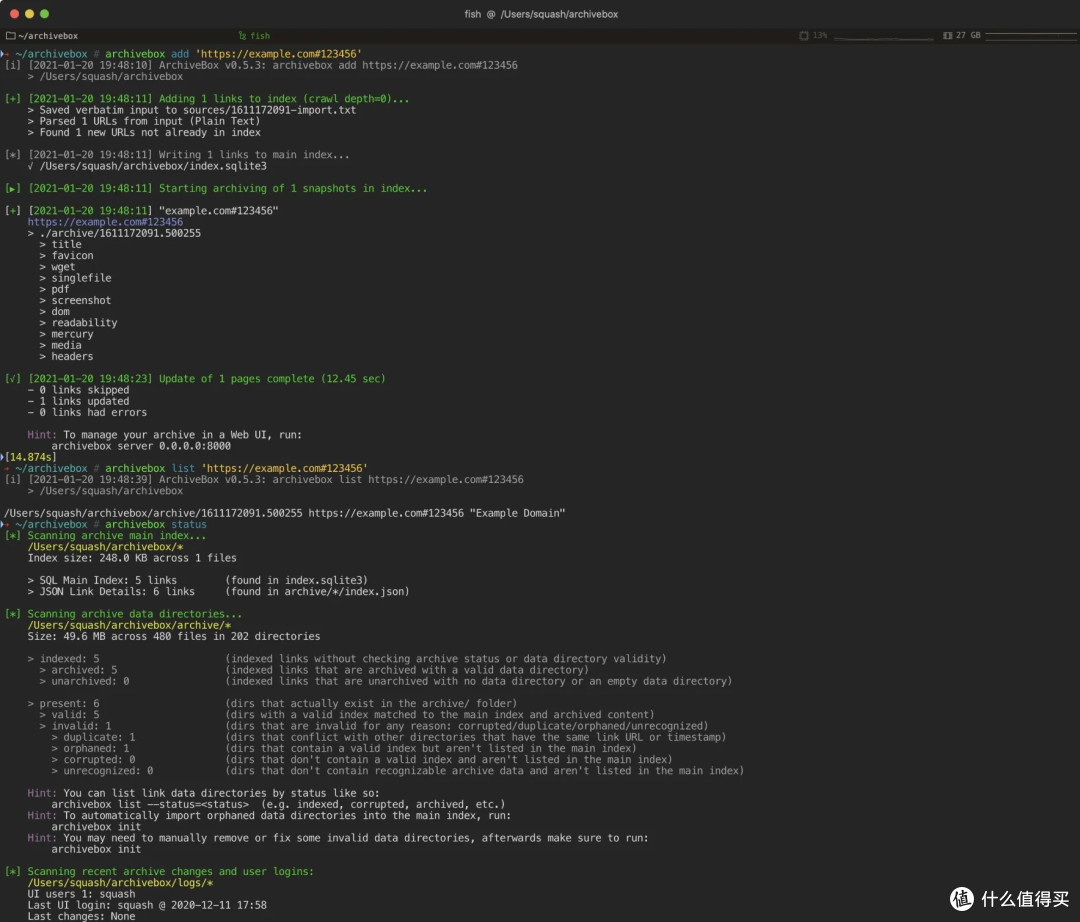Select the ~/archivebox tab
1080x922 pixels.
tap(41, 36)
